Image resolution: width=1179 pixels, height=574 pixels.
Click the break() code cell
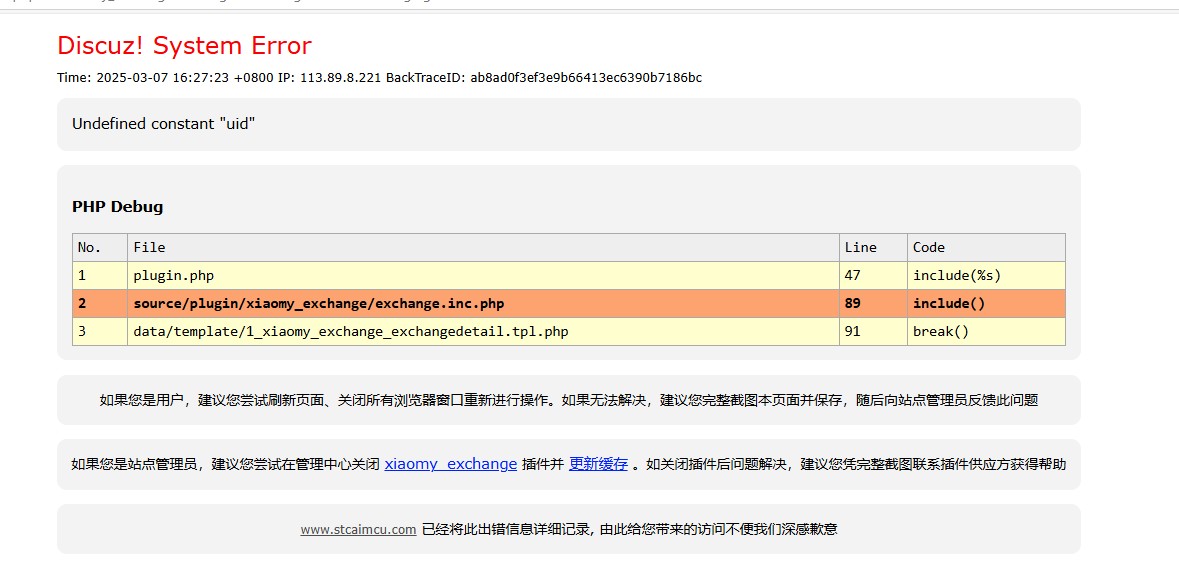click(x=986, y=332)
